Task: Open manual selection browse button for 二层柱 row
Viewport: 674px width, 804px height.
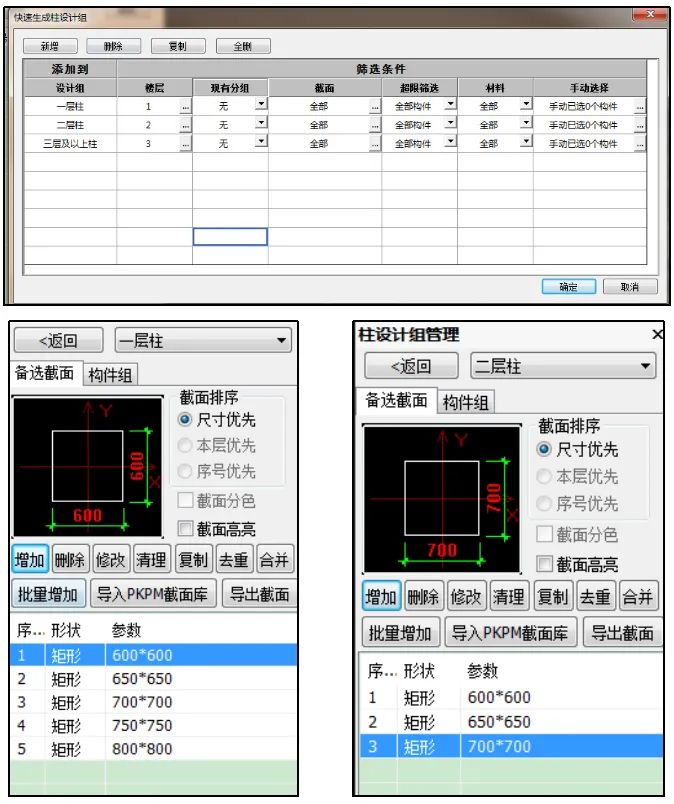Action: click(x=640, y=125)
